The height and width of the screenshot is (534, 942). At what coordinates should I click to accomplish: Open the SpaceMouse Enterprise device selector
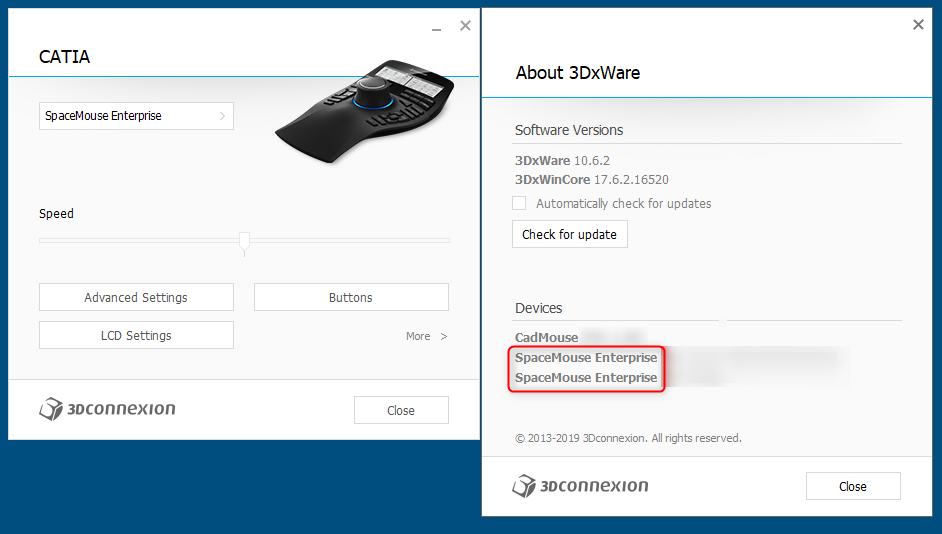point(136,116)
